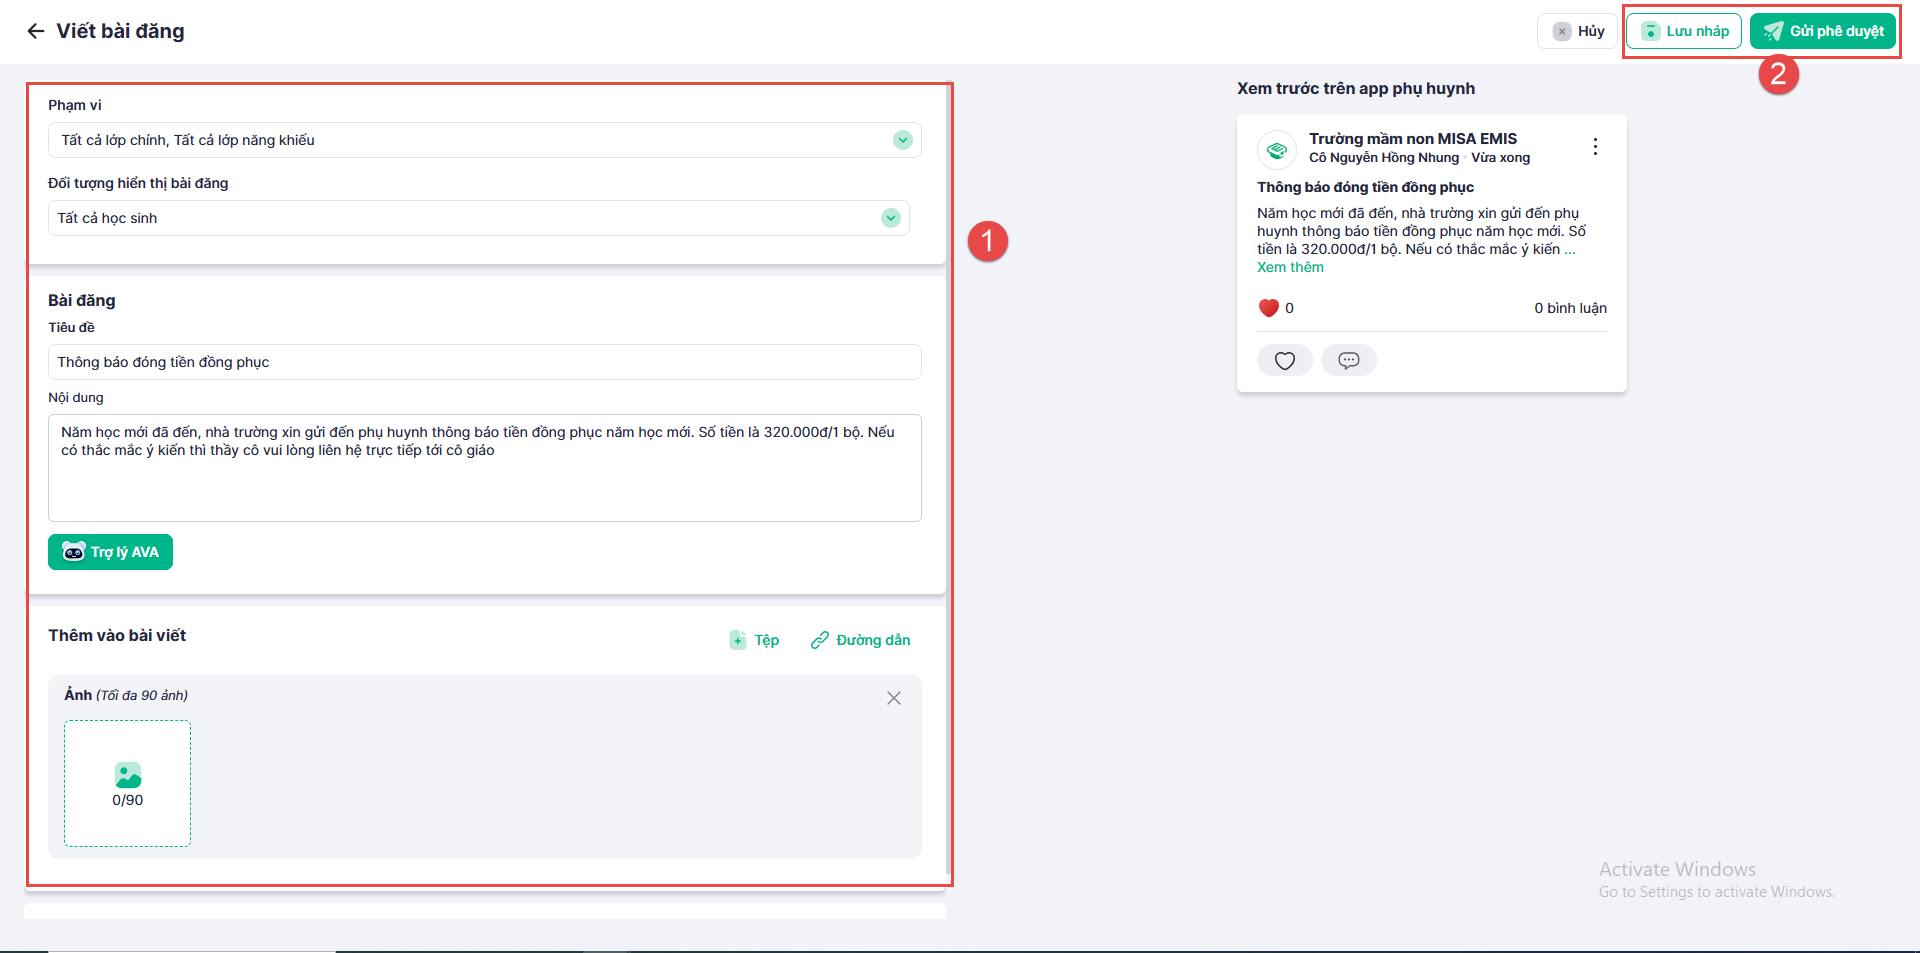This screenshot has width=1920, height=953.
Task: Click the 0/90 image upload box
Action: point(127,783)
